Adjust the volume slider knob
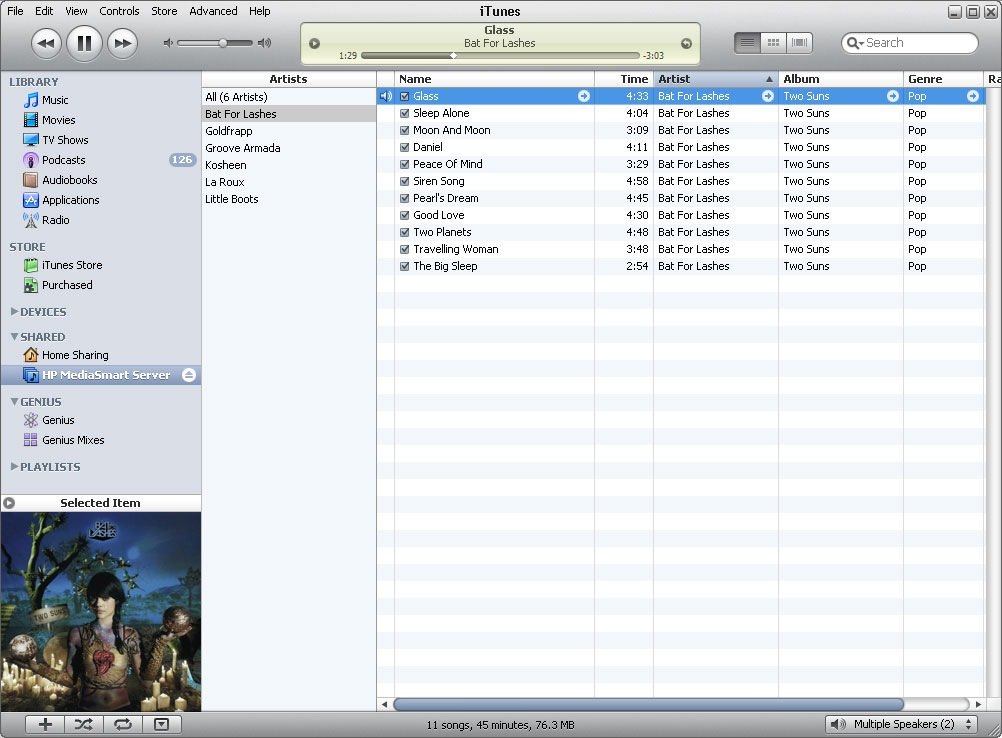The width and height of the screenshot is (1002, 738). coord(223,43)
